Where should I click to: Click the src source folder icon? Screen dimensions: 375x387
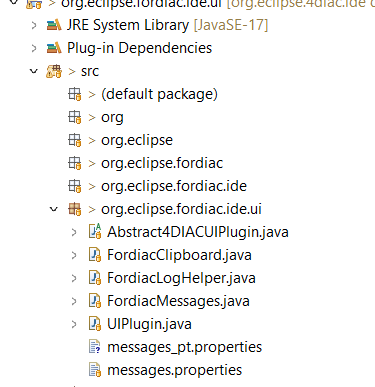point(54,71)
